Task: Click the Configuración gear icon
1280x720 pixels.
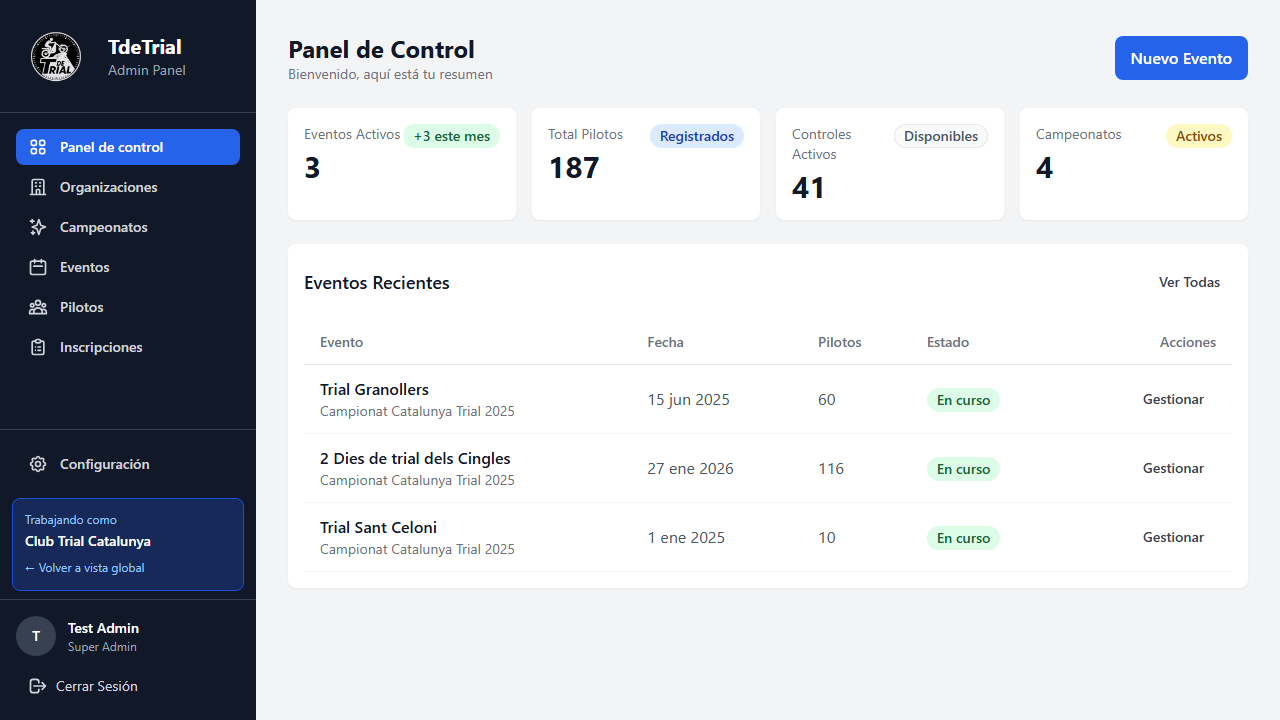Action: click(38, 464)
